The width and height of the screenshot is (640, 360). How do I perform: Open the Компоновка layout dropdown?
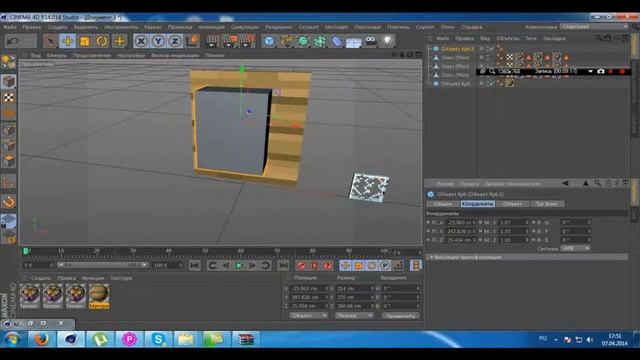click(x=594, y=27)
